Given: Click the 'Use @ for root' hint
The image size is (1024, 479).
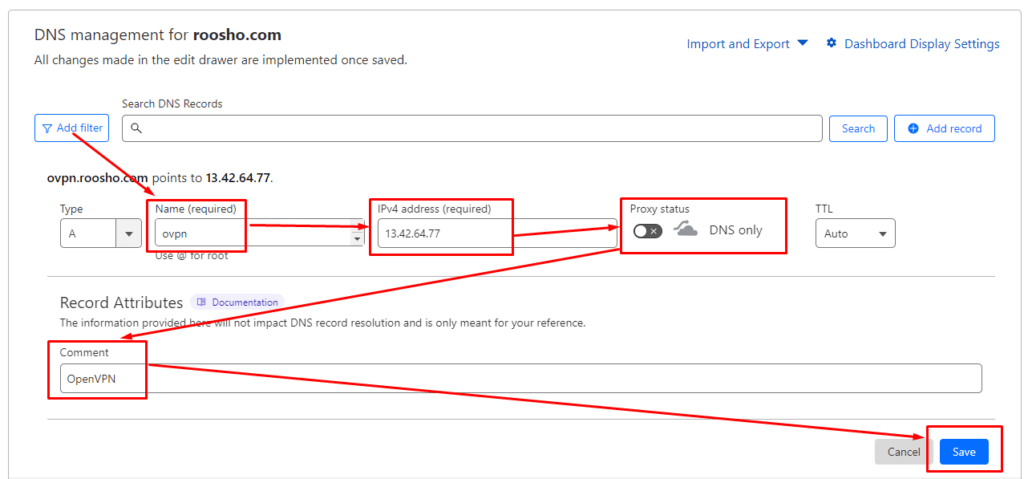Looking at the screenshot, I should 191,256.
